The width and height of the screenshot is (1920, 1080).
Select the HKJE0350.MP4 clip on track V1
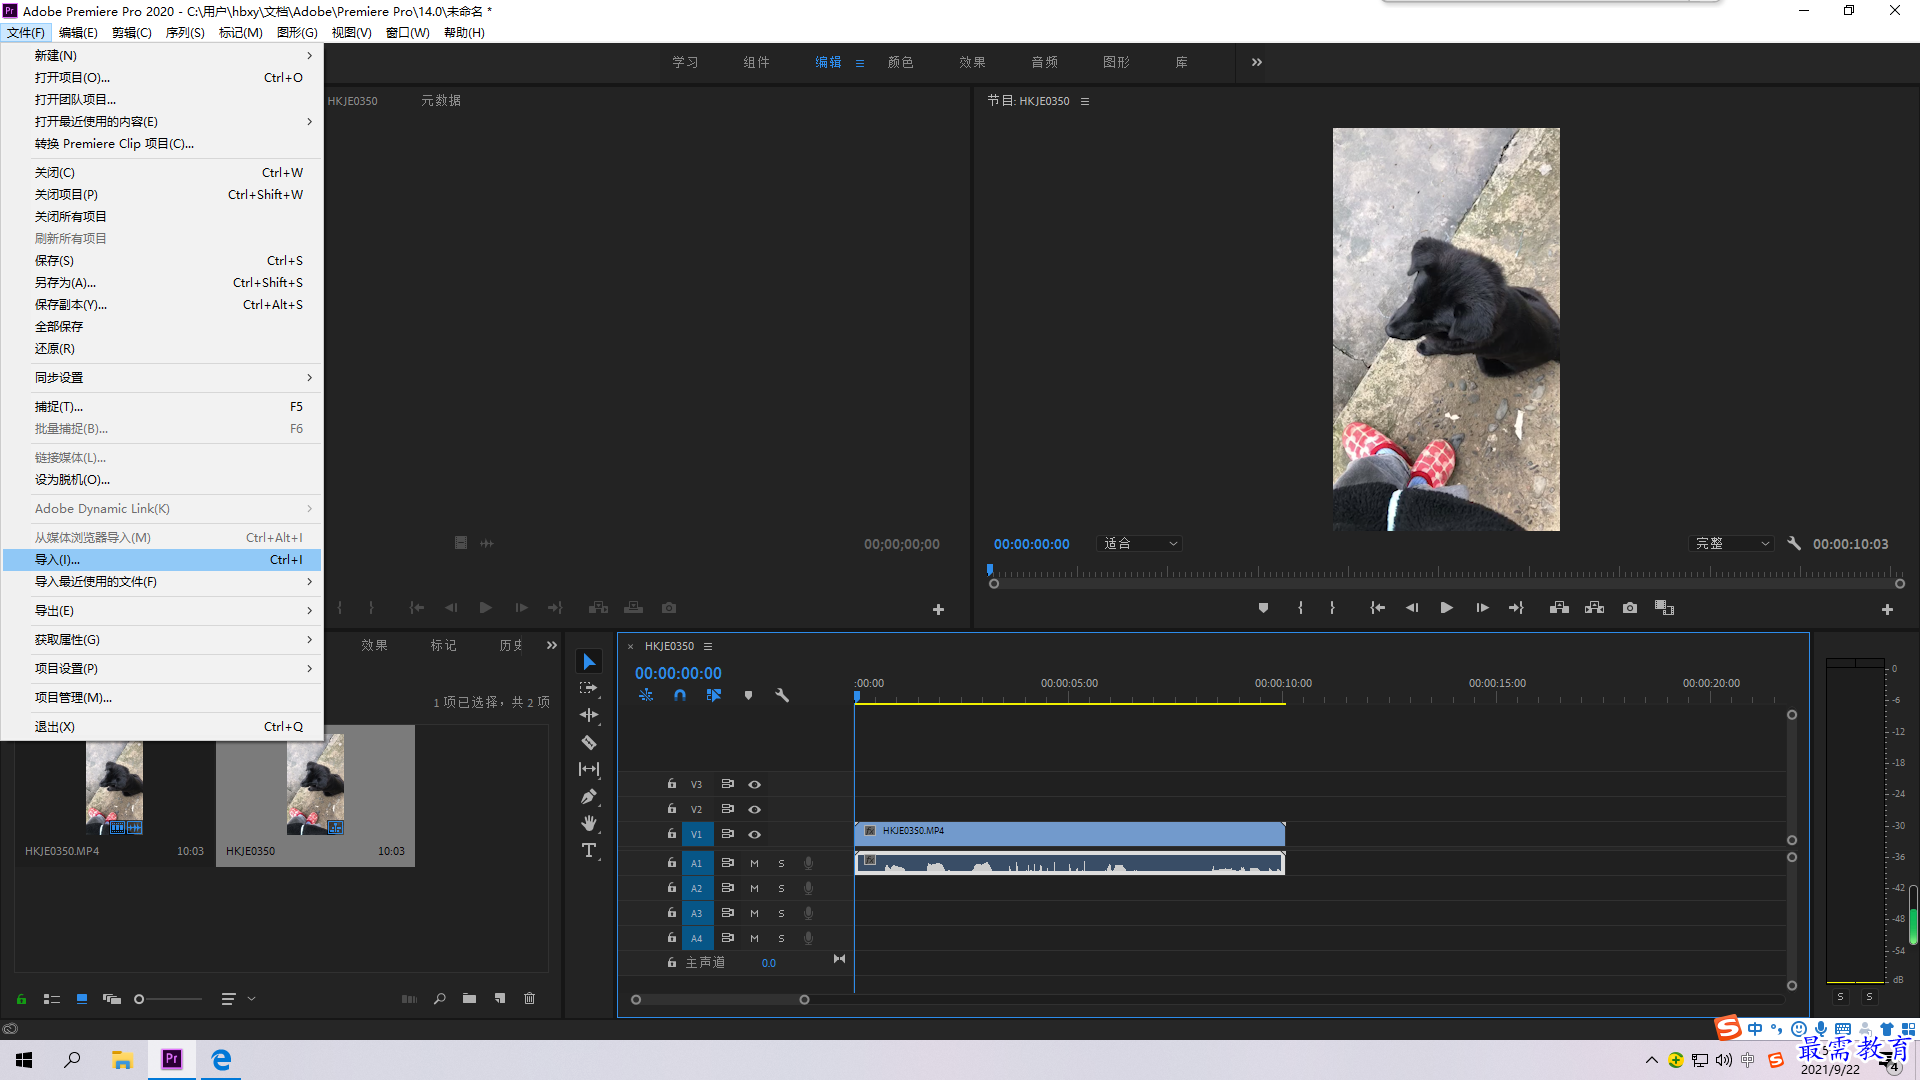pyautogui.click(x=1070, y=833)
